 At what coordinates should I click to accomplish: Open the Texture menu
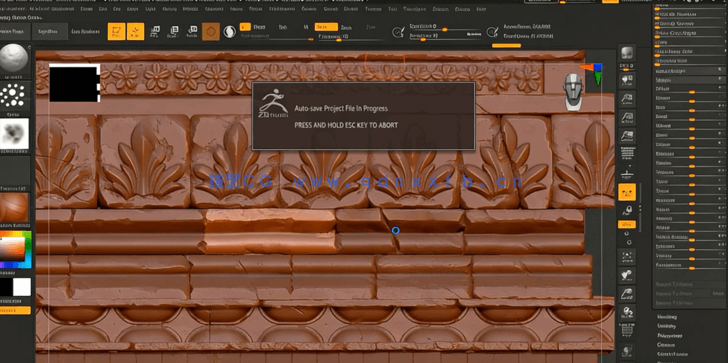[374, 9]
